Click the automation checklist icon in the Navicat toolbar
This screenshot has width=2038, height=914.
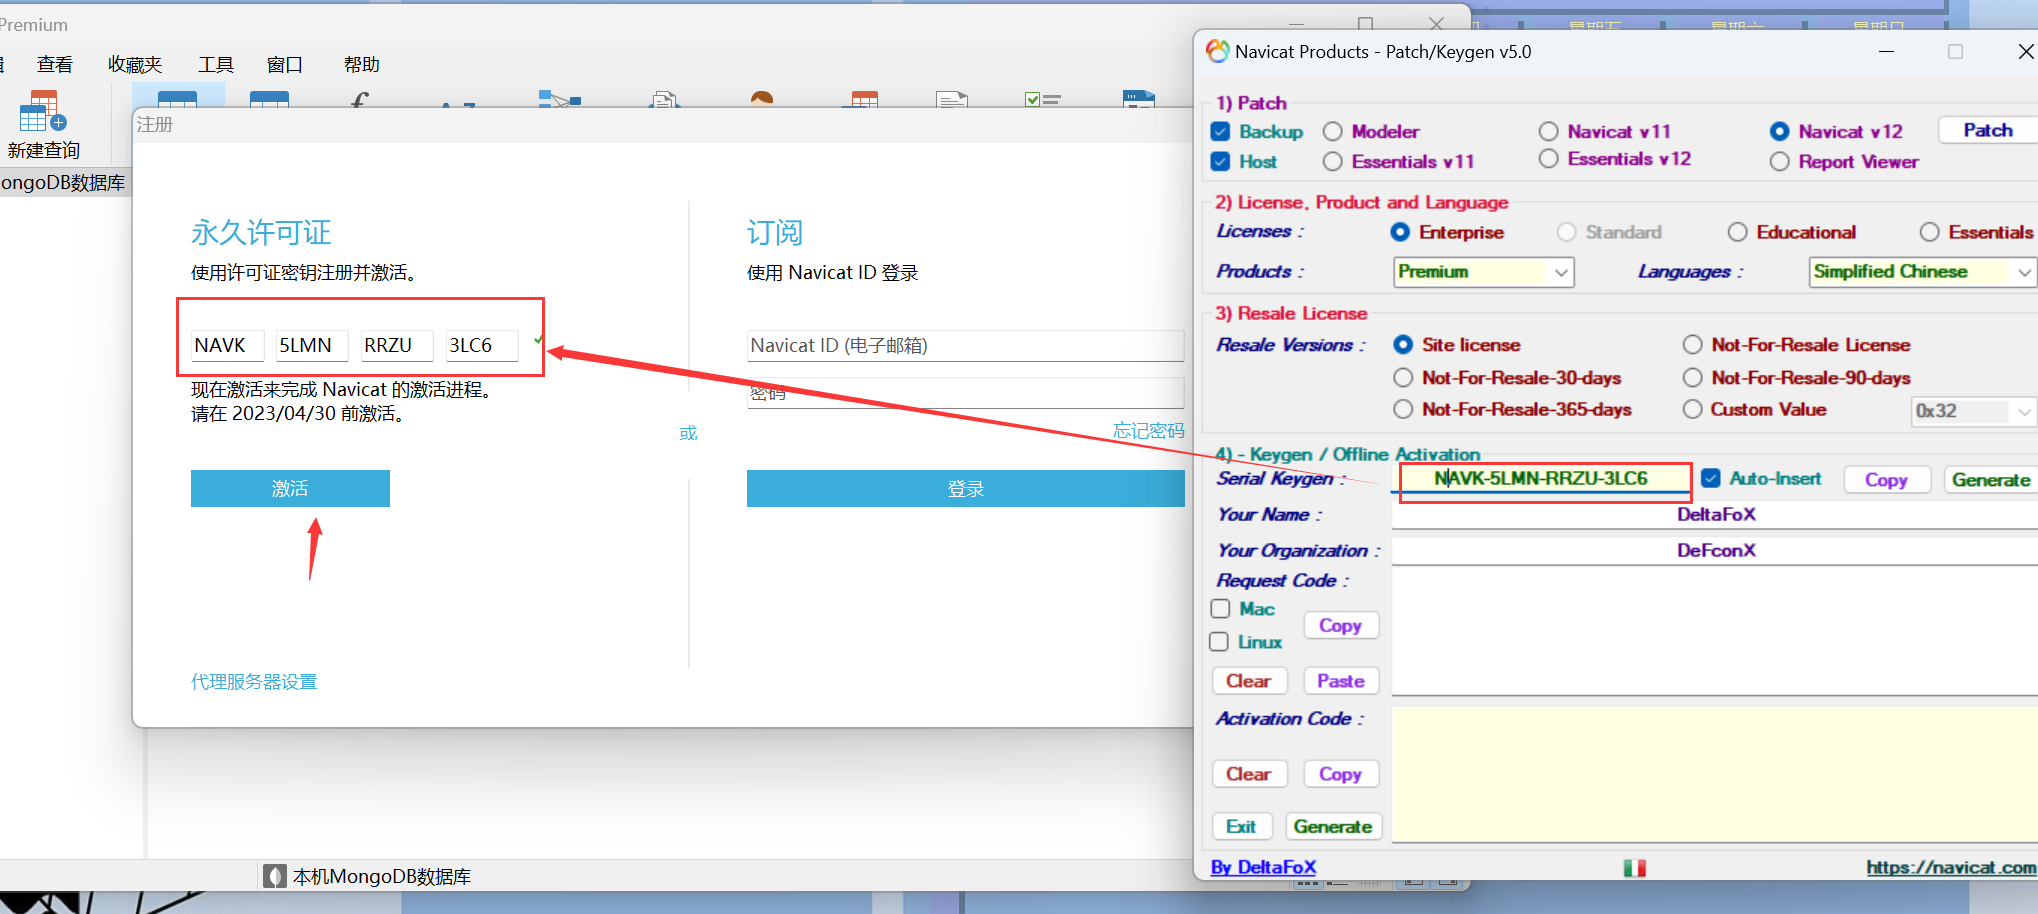(x=1042, y=99)
